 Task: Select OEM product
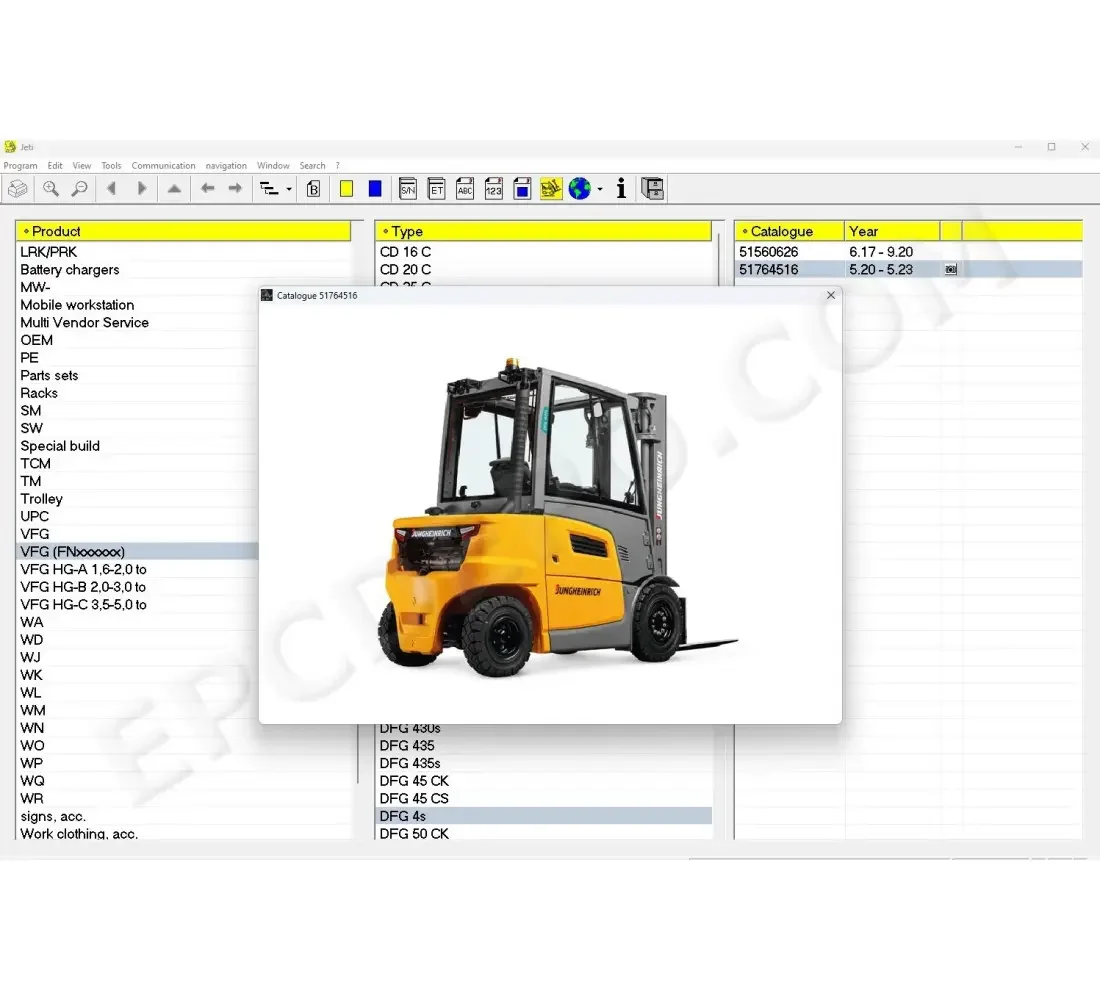36,340
